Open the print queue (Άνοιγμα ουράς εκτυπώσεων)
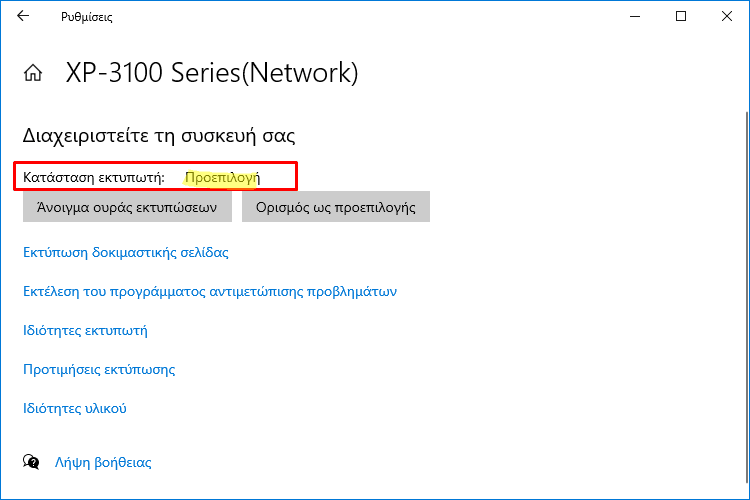Image resolution: width=750 pixels, height=500 pixels. (127, 207)
